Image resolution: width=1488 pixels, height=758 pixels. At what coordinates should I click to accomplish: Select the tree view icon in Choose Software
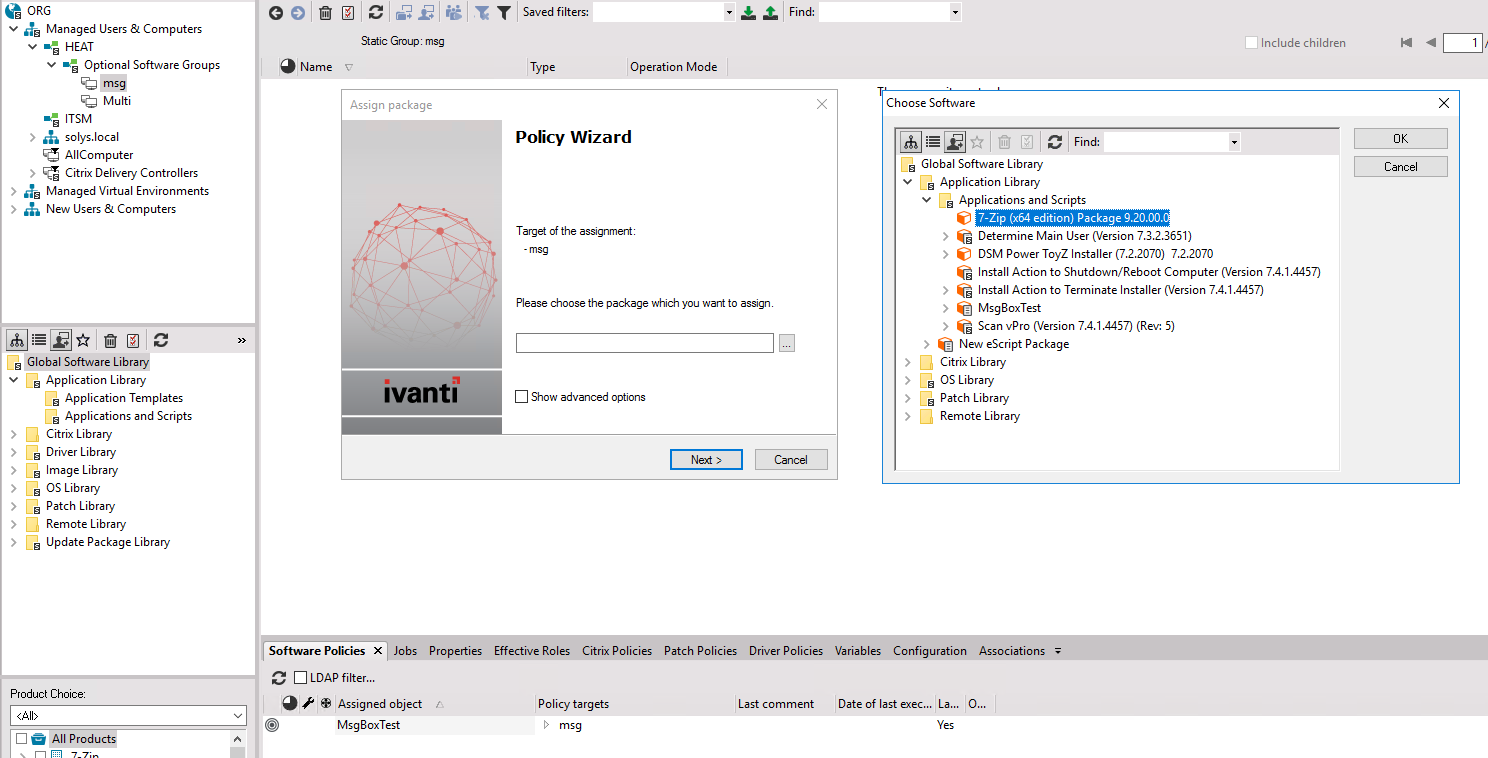[911, 141]
